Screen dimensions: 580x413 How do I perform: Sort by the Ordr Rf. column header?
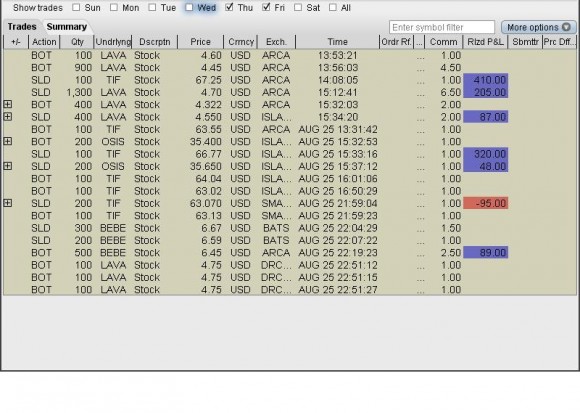(x=397, y=42)
